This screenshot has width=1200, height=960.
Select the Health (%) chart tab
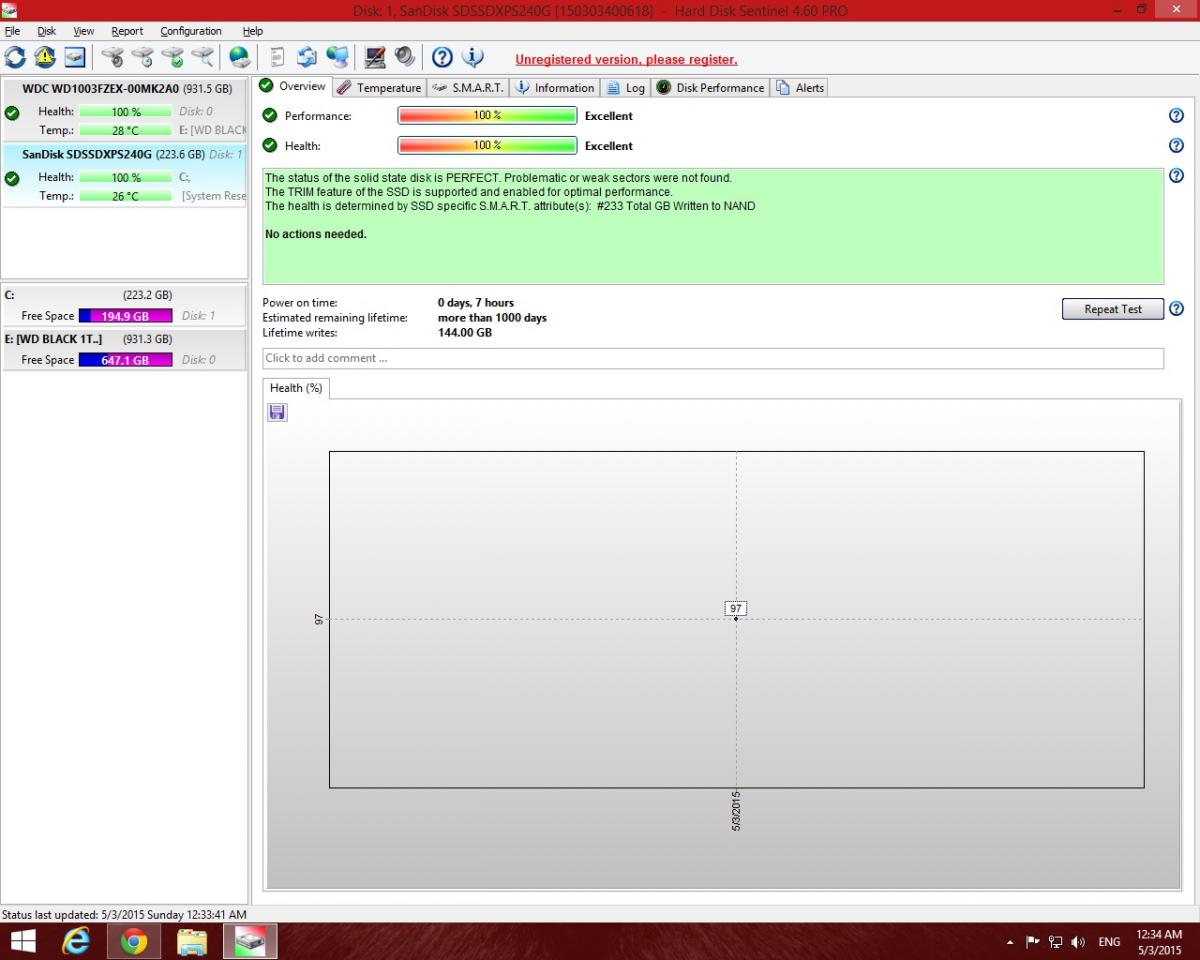[296, 388]
